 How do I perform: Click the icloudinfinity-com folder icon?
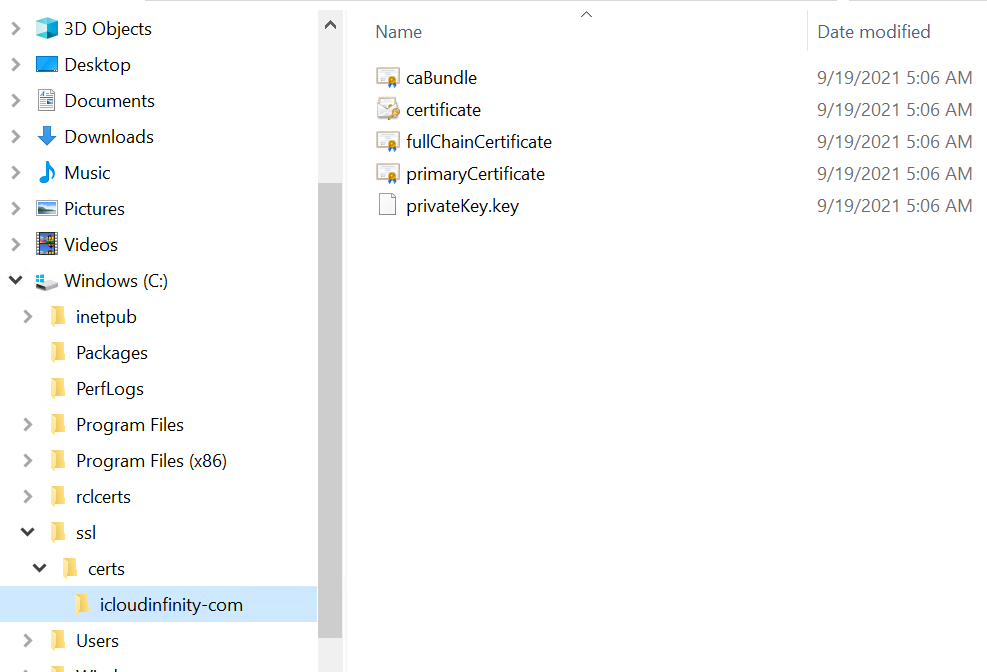coord(82,603)
